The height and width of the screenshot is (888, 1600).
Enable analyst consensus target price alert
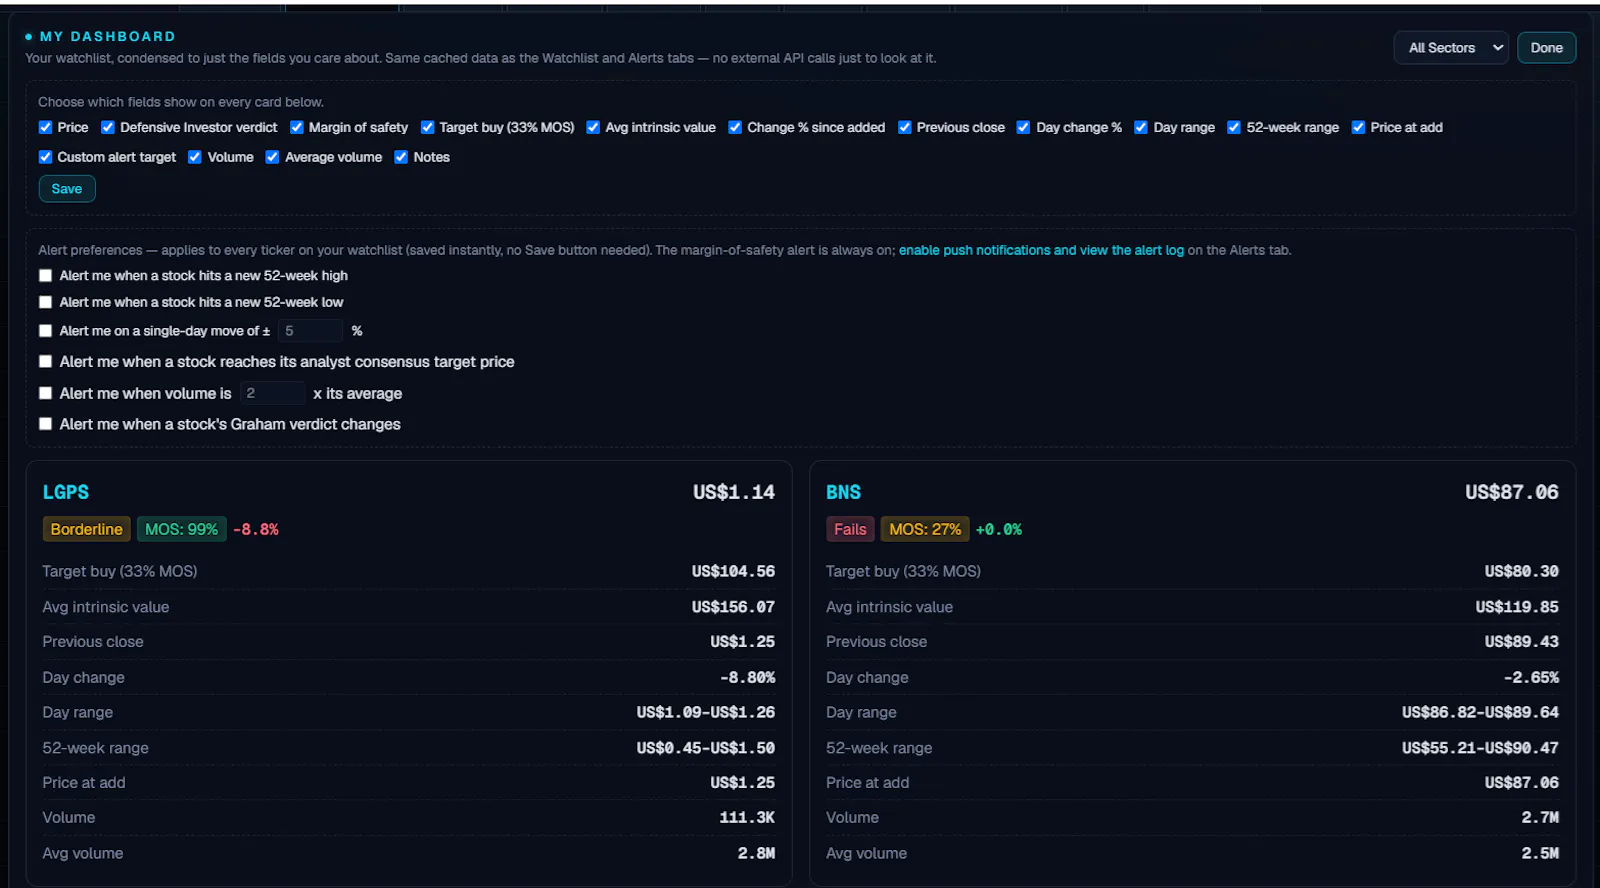pos(45,362)
